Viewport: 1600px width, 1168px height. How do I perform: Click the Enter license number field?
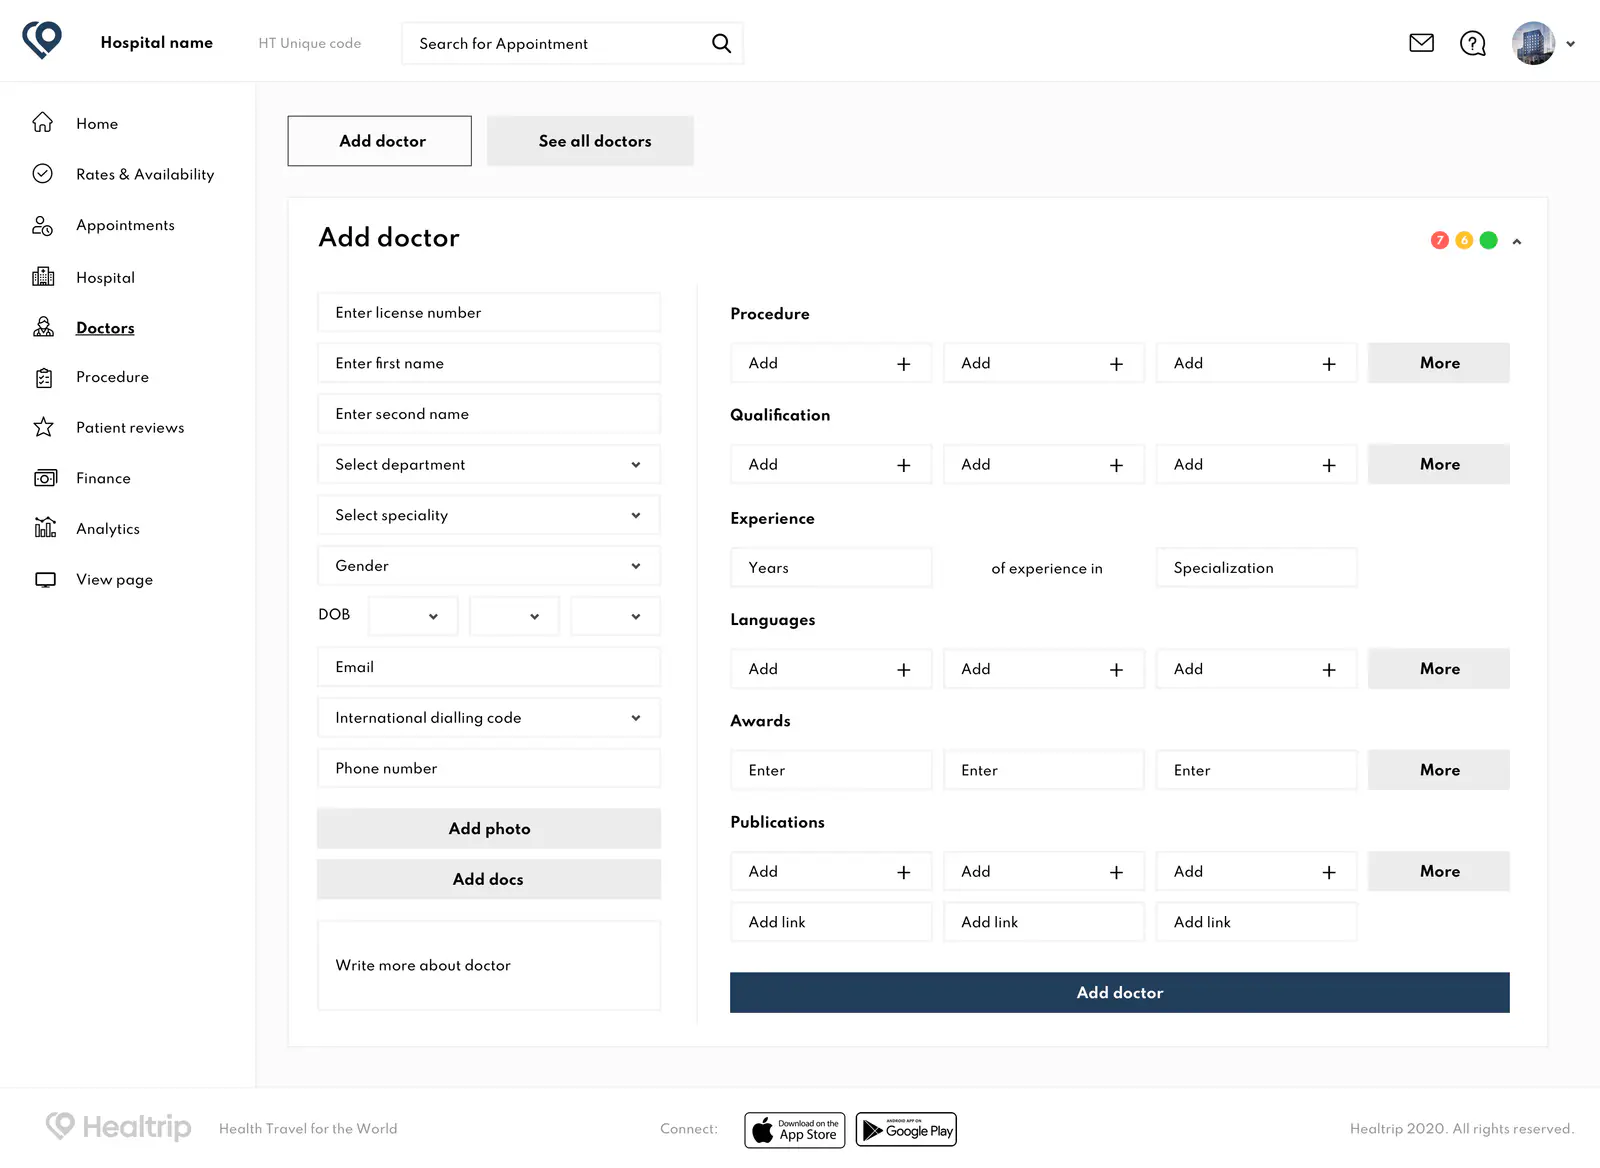coord(489,312)
